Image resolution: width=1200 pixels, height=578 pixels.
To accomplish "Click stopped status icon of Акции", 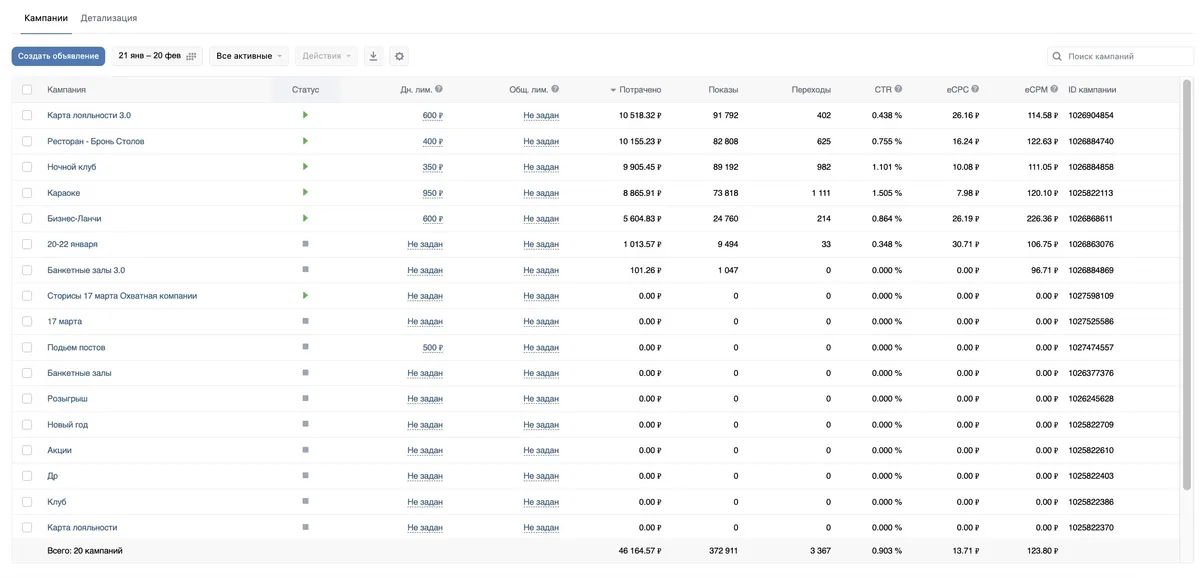I will coord(305,450).
